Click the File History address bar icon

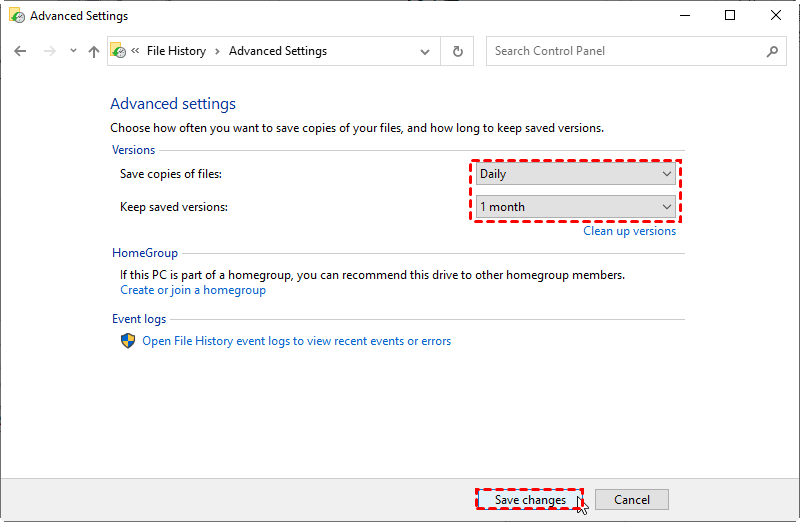point(119,51)
